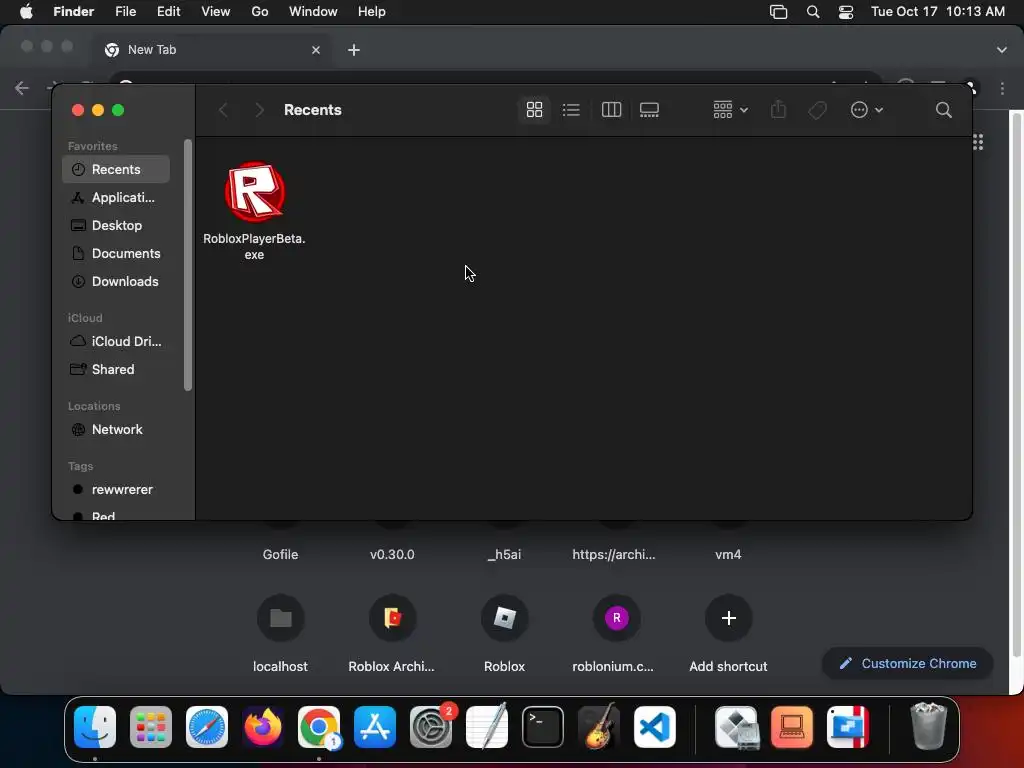Image resolution: width=1024 pixels, height=768 pixels.
Task: Open the View menu
Action: pos(216,12)
